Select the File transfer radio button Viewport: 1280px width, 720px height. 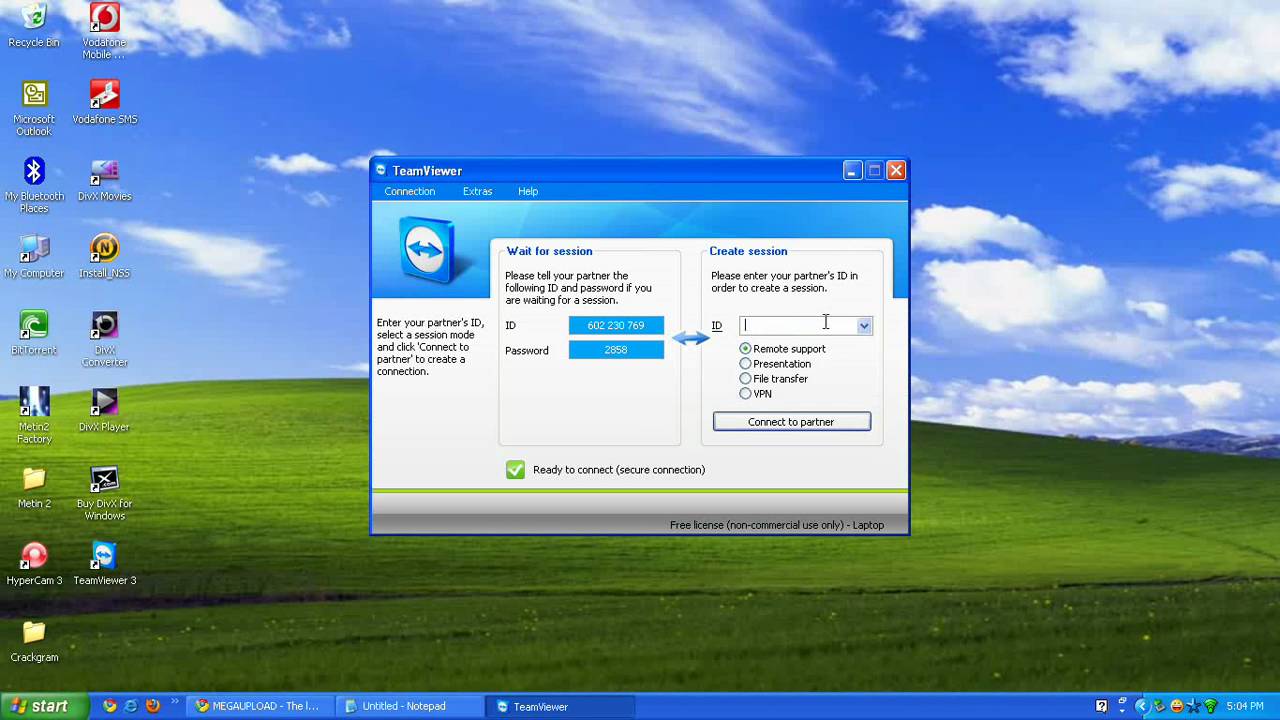[745, 378]
